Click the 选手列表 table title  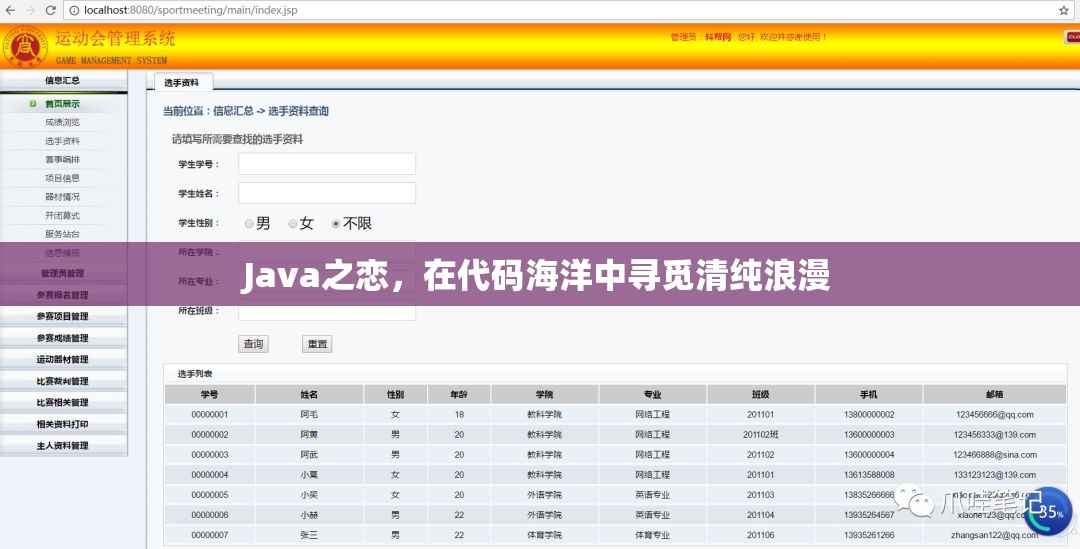[195, 374]
